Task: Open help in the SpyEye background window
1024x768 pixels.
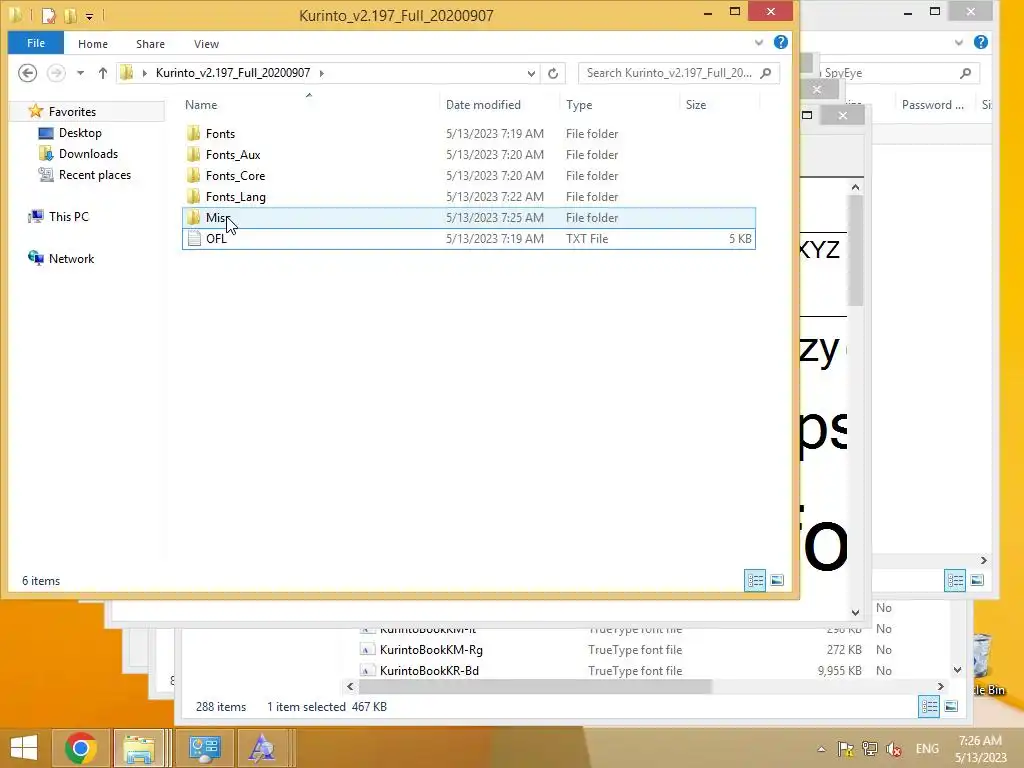Action: [981, 42]
